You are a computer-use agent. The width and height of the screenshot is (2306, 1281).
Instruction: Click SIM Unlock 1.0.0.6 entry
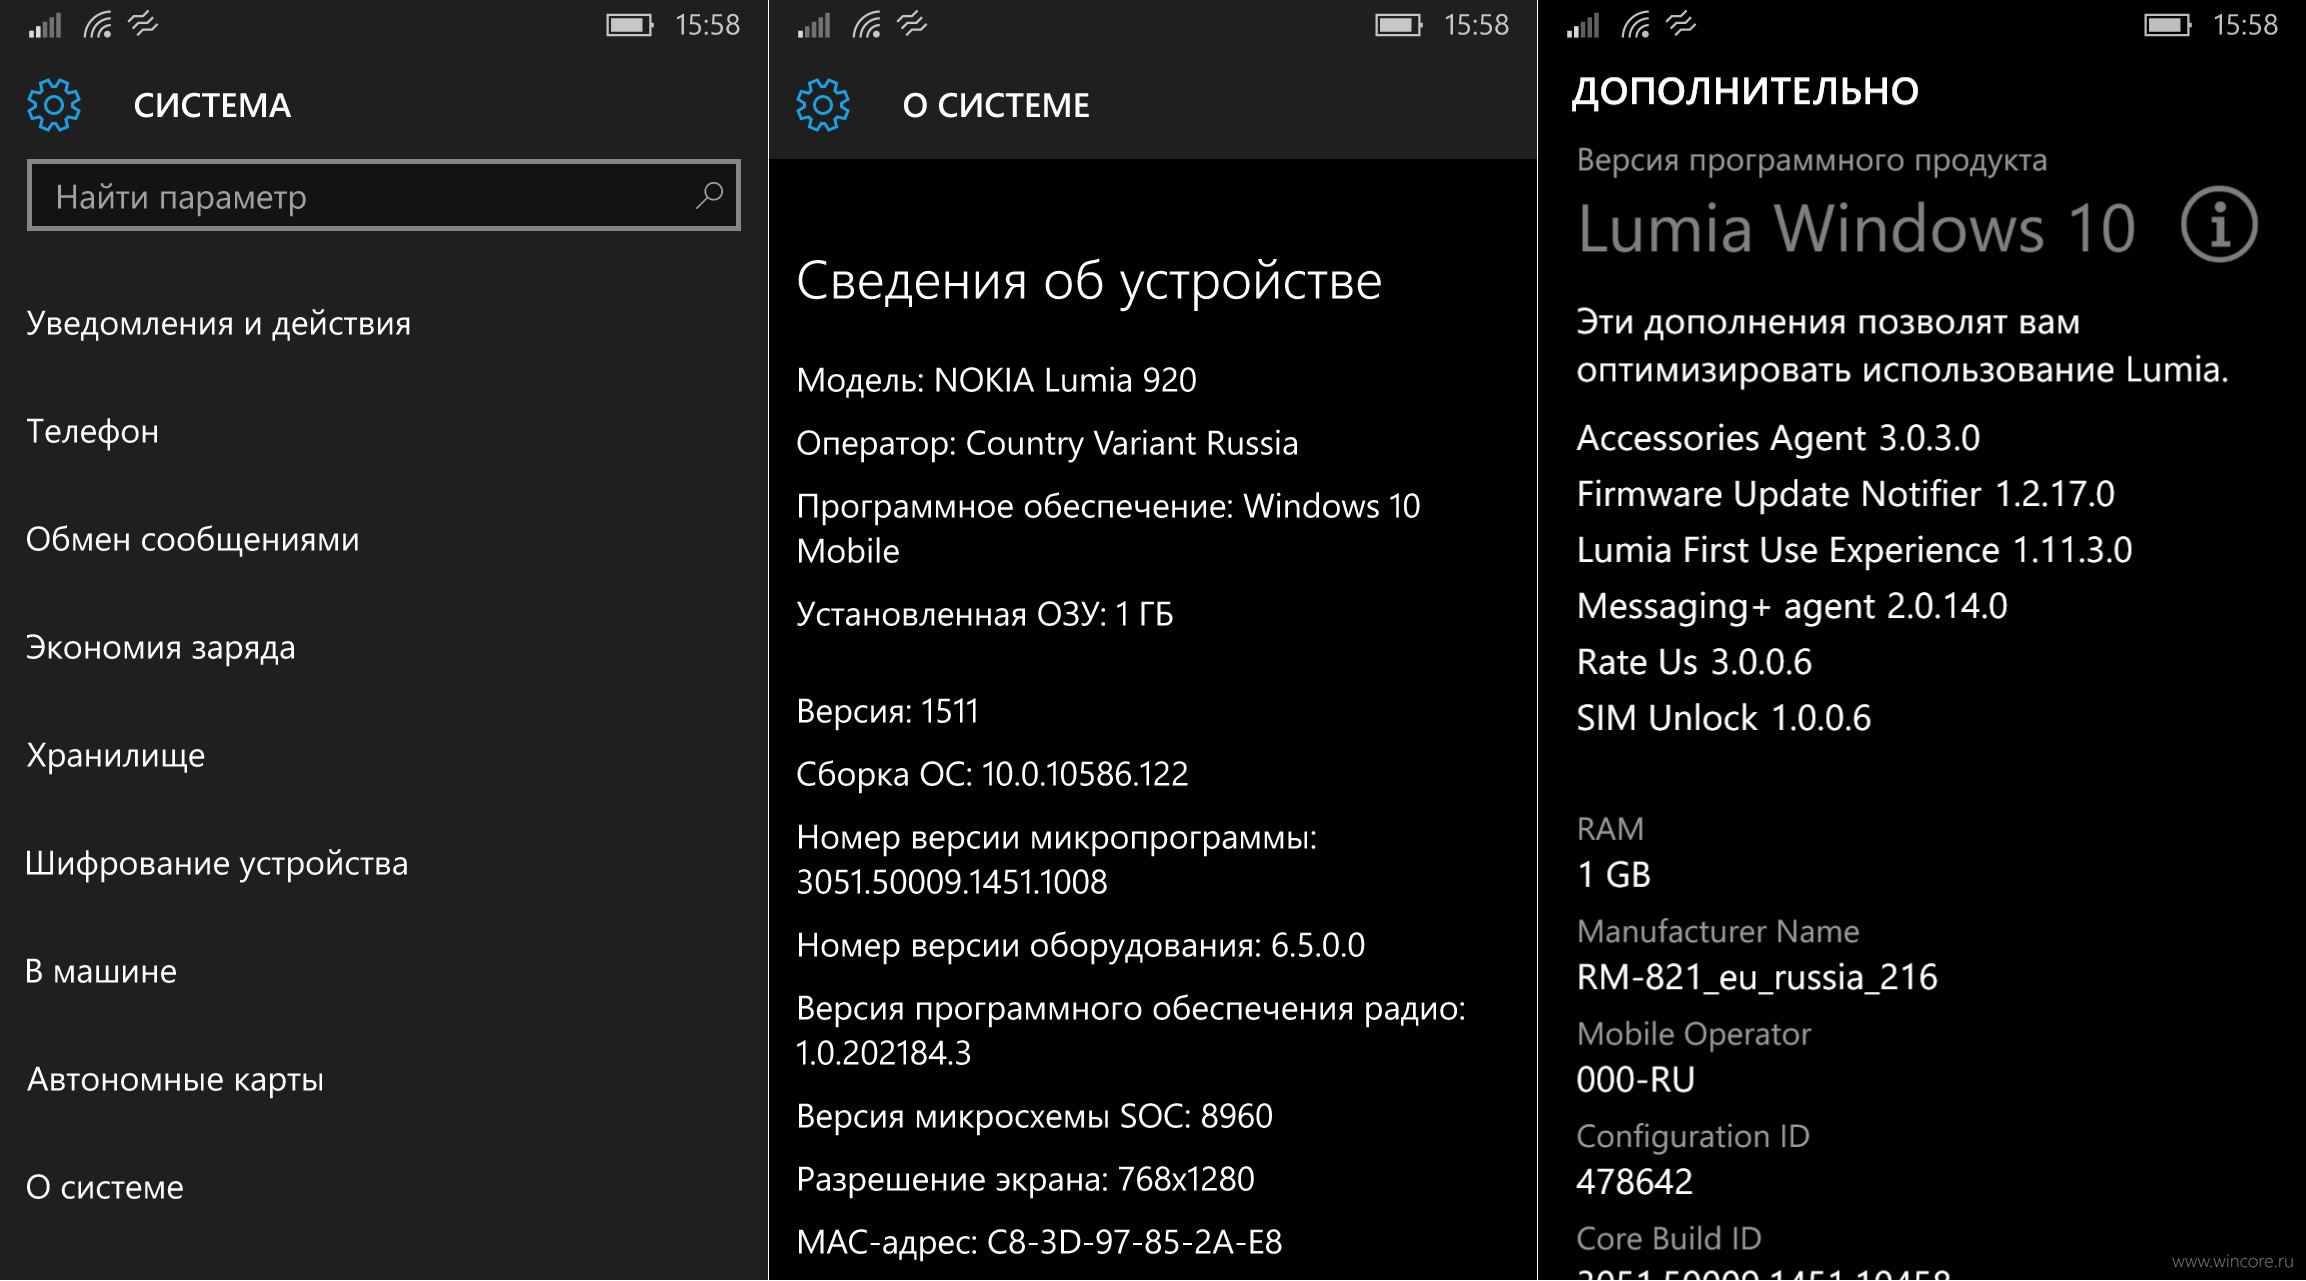coord(1723,718)
